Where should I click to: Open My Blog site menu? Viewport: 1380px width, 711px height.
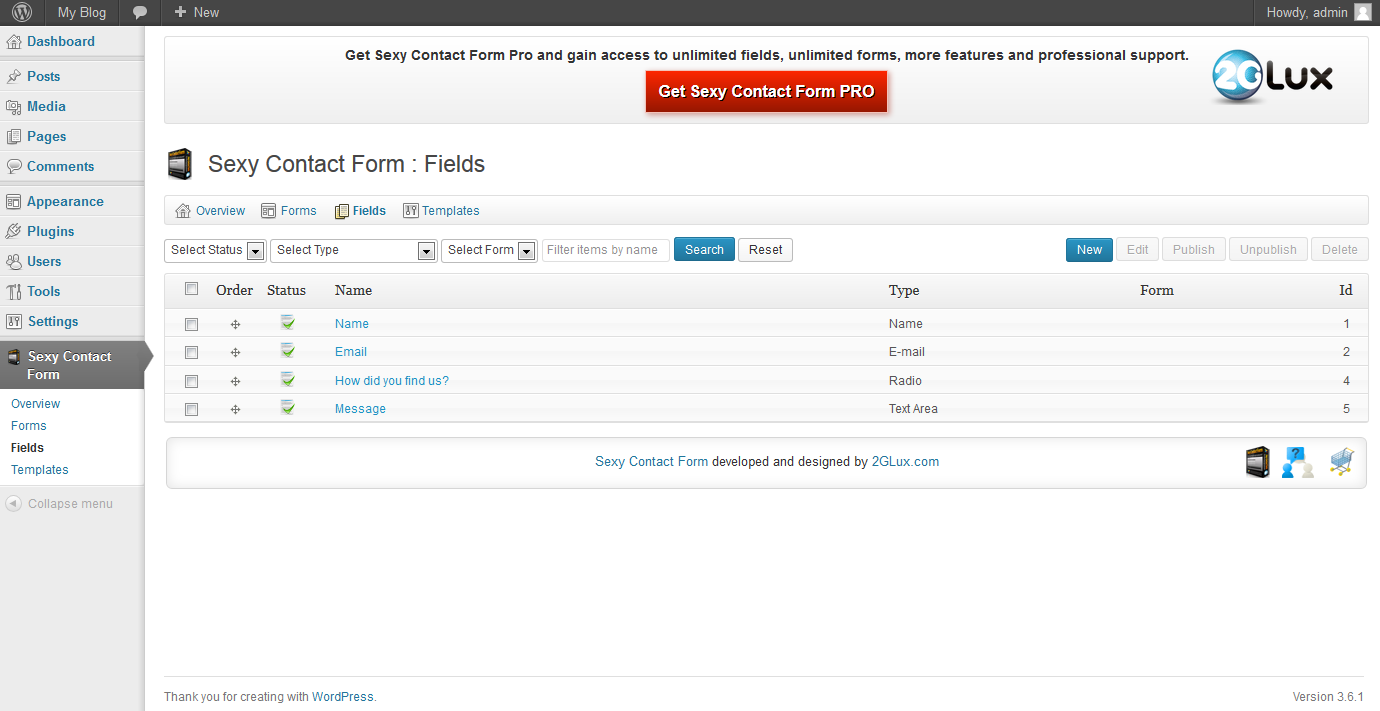tap(82, 12)
